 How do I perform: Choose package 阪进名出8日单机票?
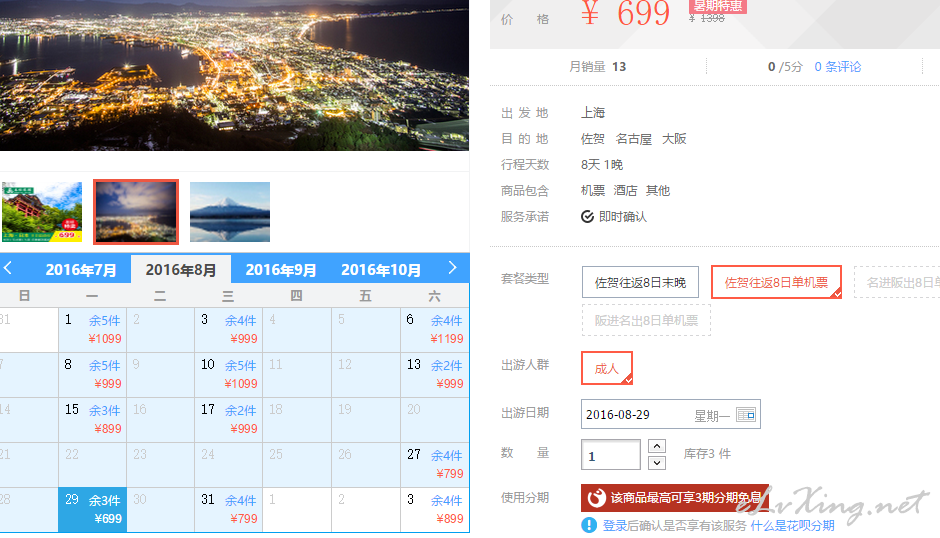coord(646,320)
